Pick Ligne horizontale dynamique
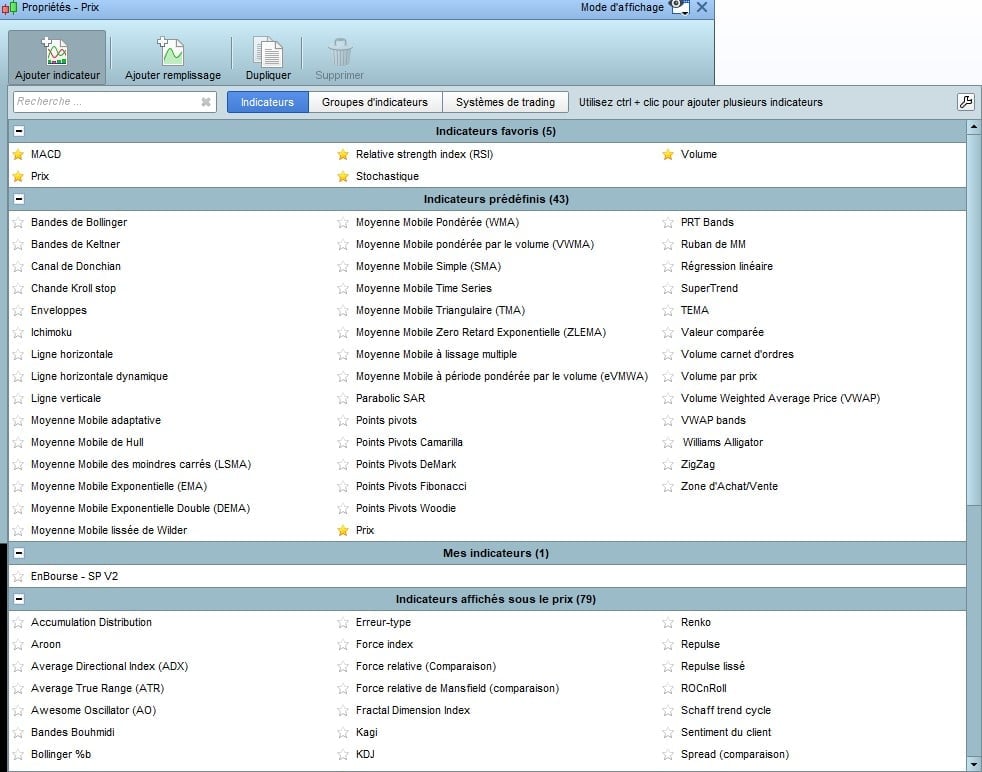 tap(99, 376)
